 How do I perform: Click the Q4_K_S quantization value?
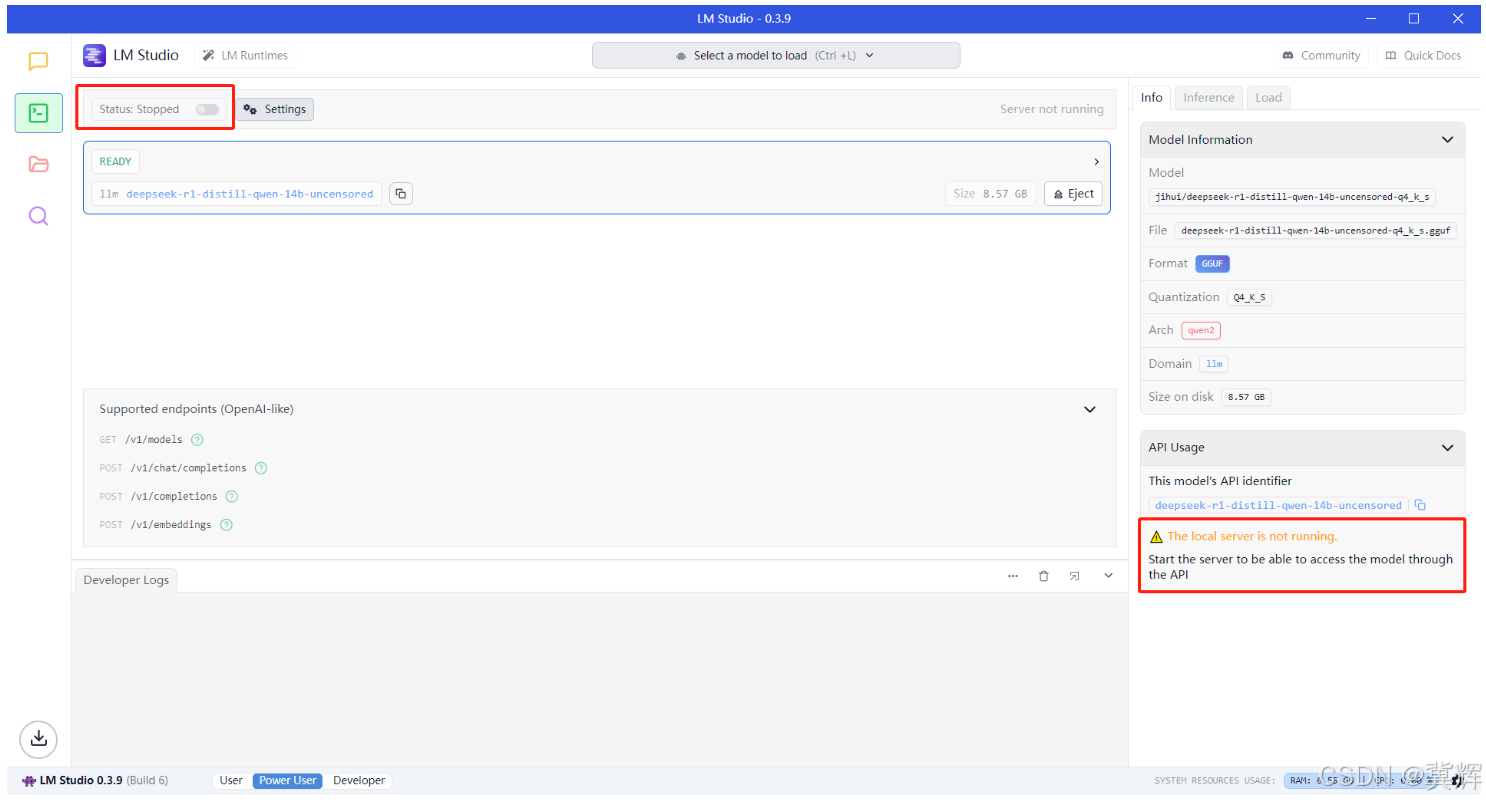coord(1249,298)
